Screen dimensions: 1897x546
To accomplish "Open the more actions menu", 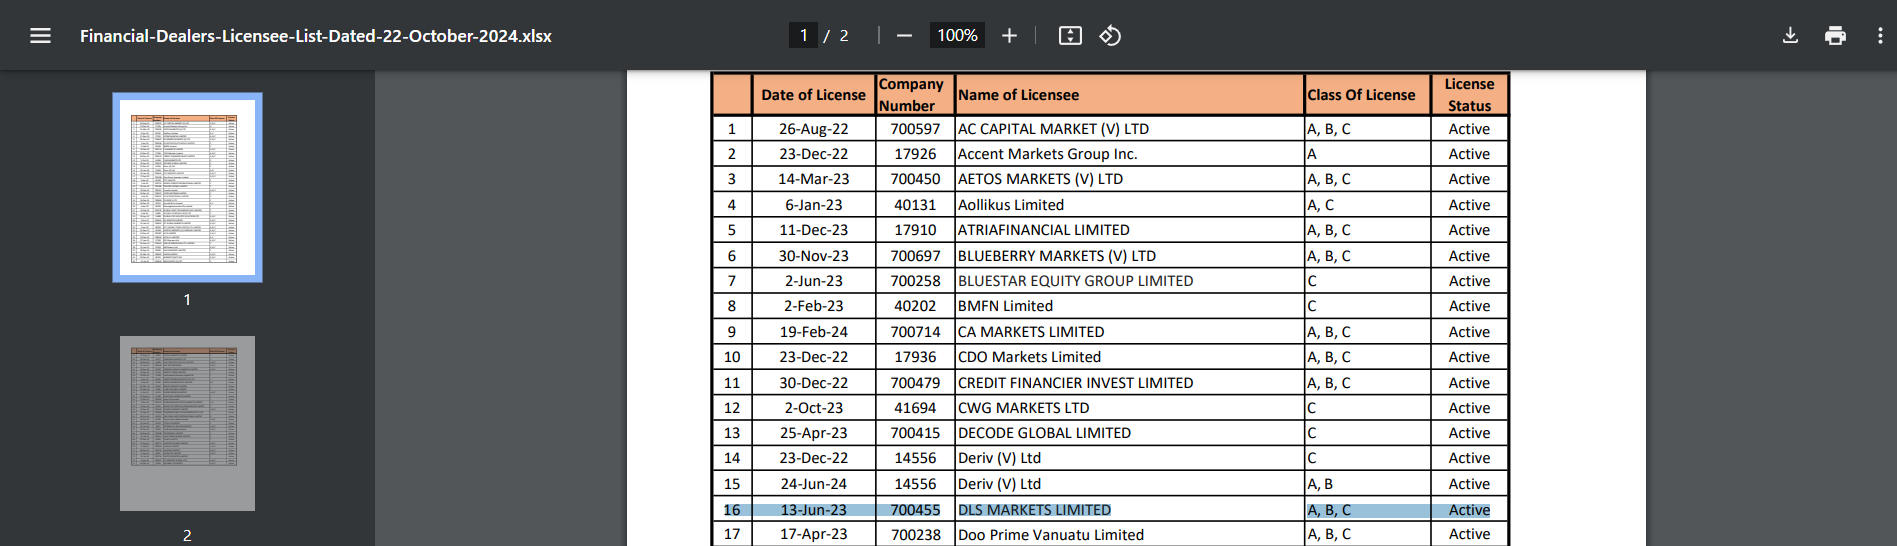I will (x=1880, y=36).
